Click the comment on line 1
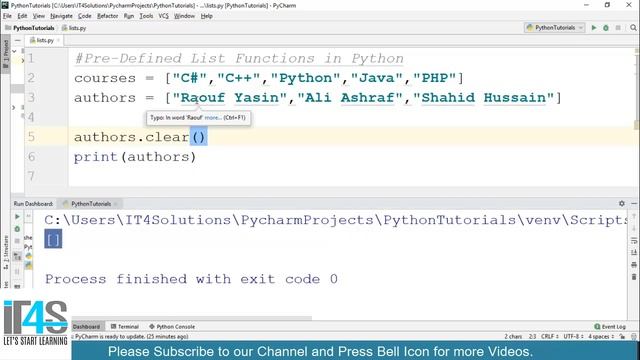Viewport: 640px width, 360px height. (239, 58)
